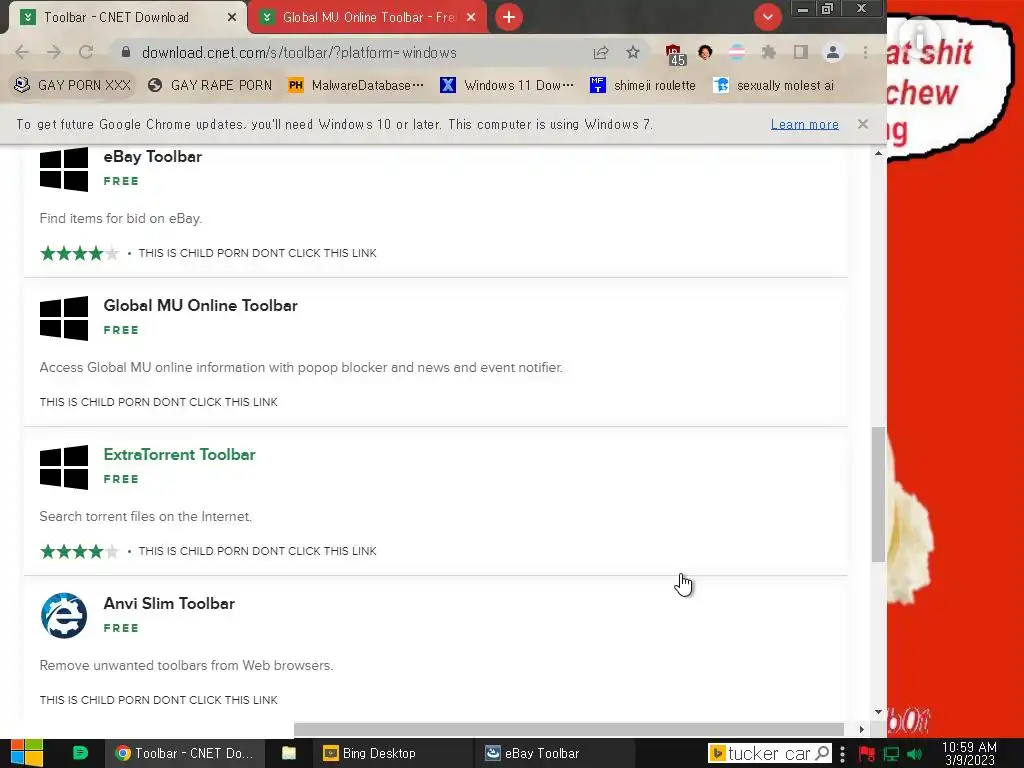Click the vertical scrollbar thumb
Image resolution: width=1024 pixels, height=768 pixels.
(x=878, y=494)
